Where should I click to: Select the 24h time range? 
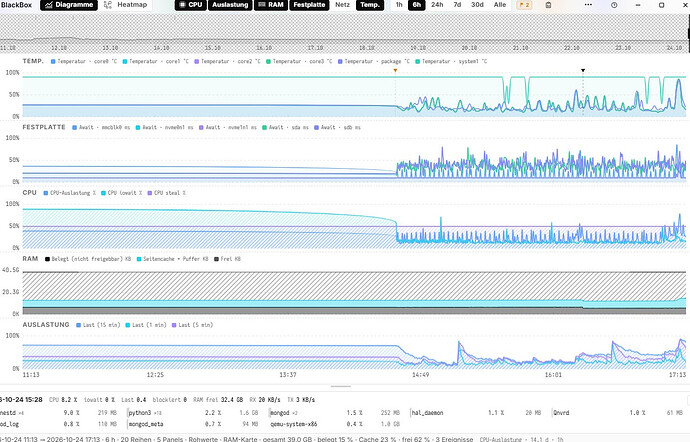(437, 5)
